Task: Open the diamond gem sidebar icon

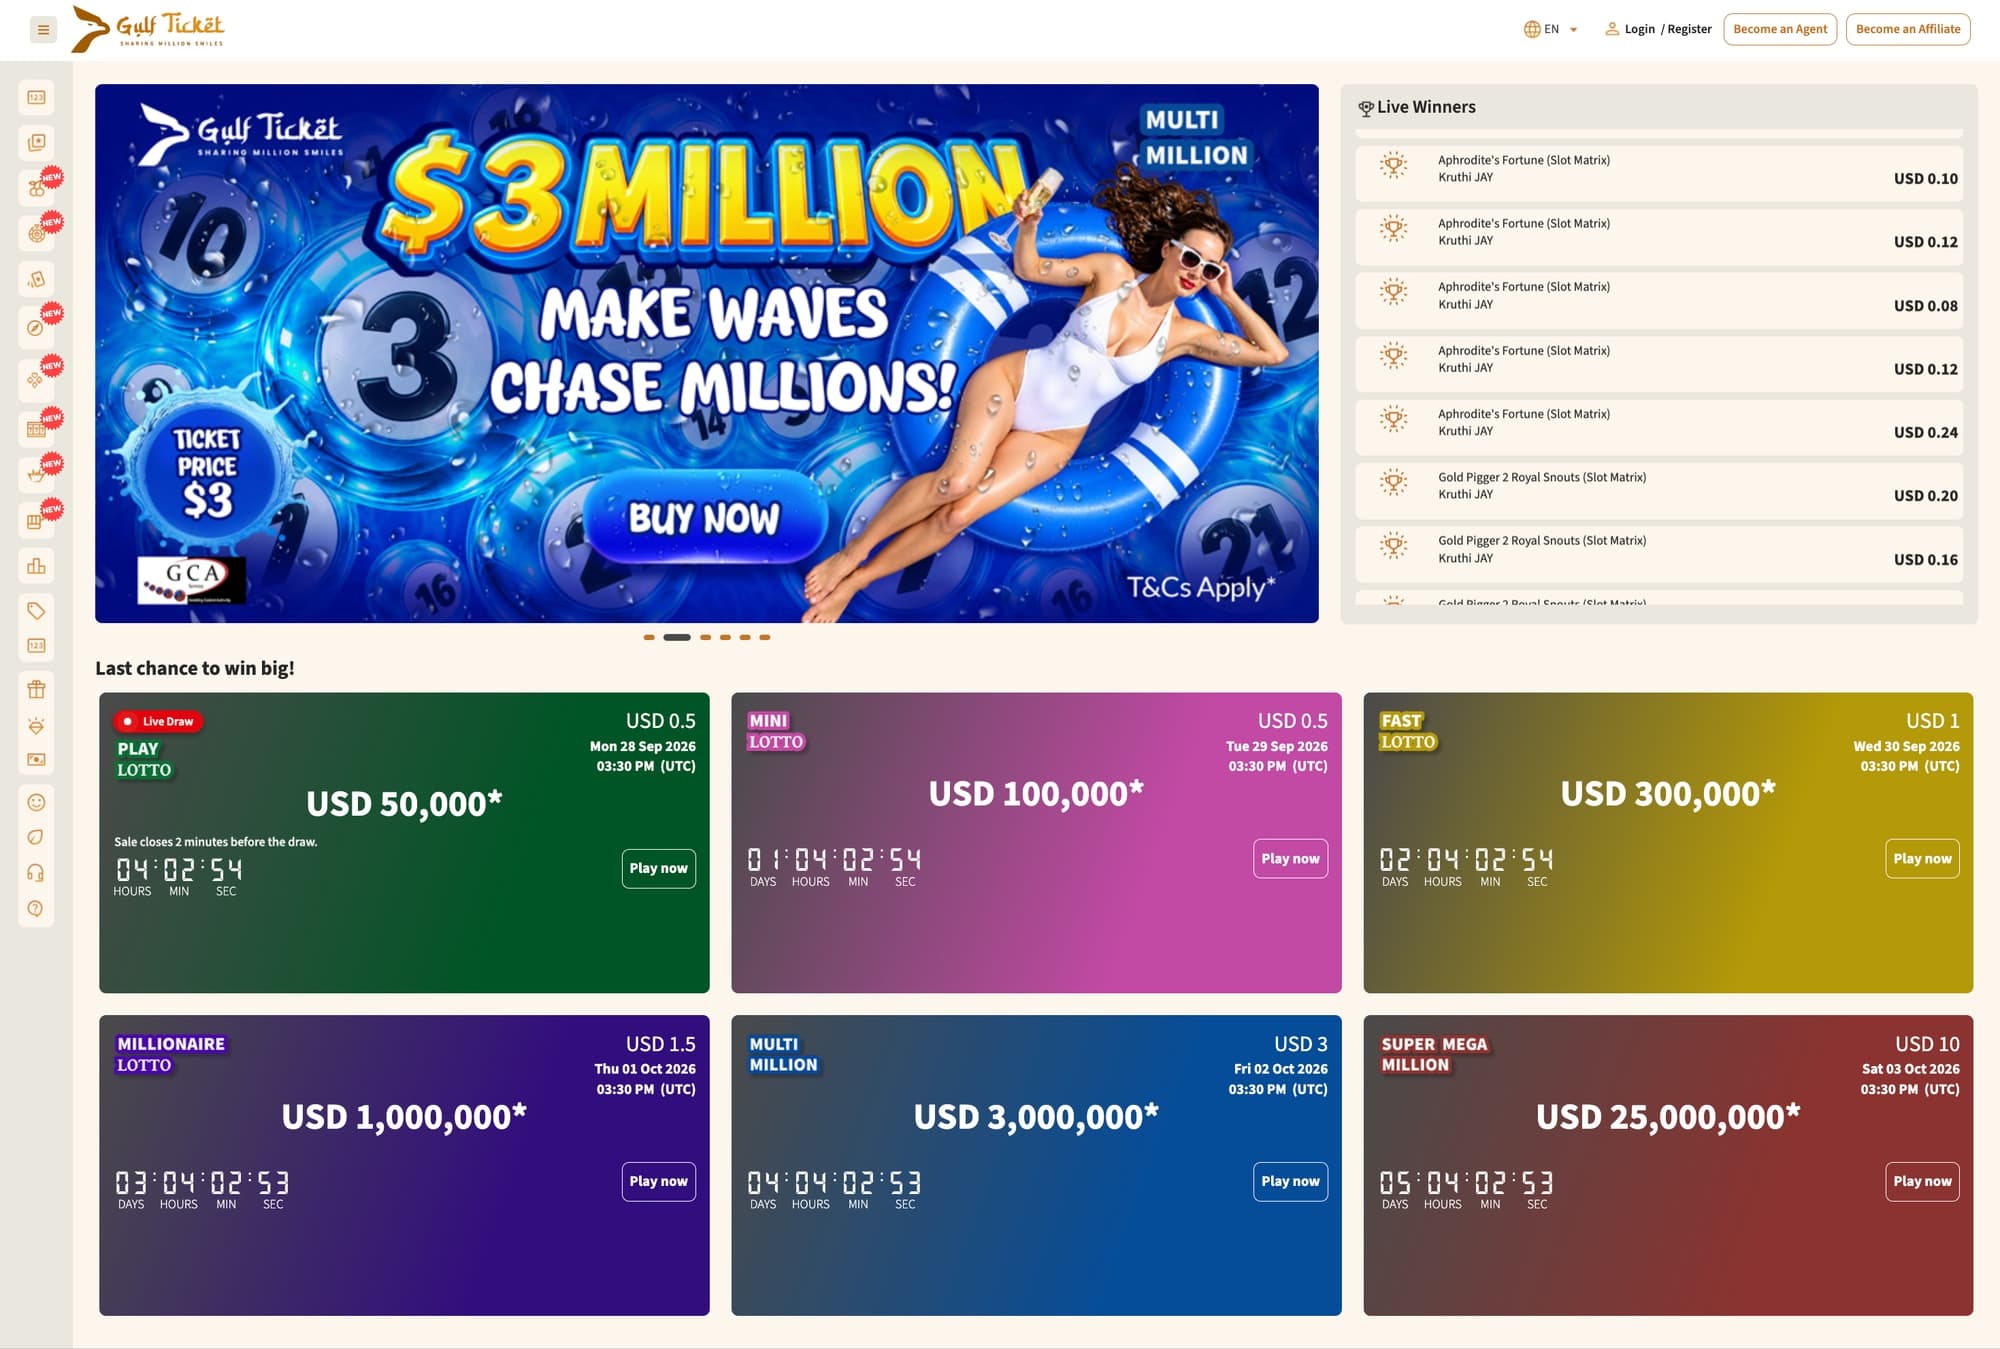Action: coord(36,725)
